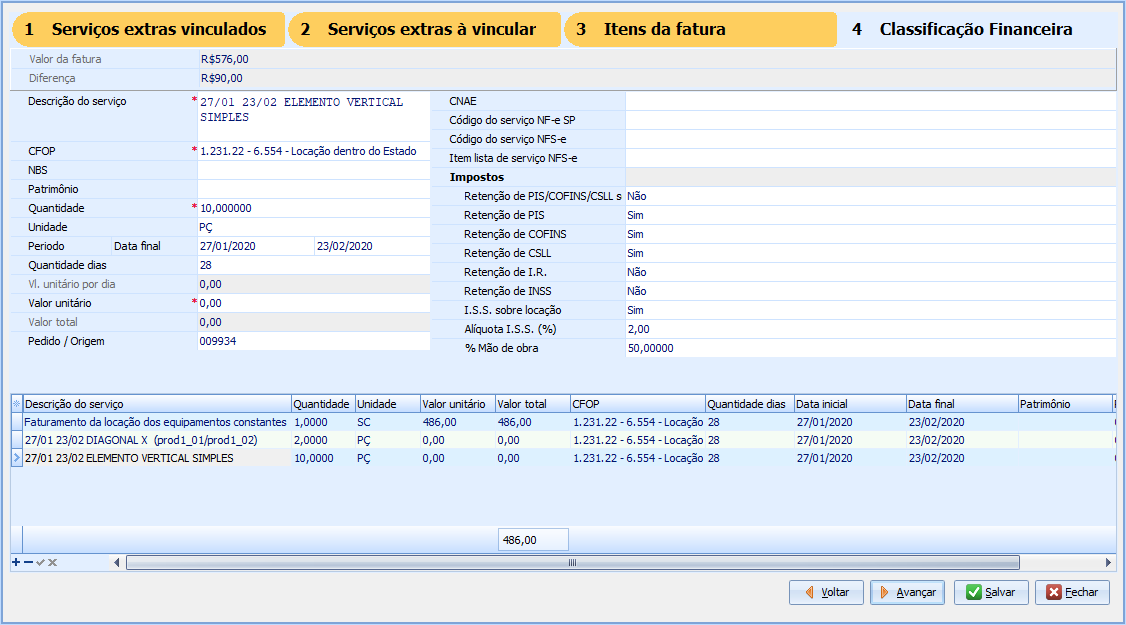Click the Voltar button
The width and height of the screenshot is (1126, 625).
click(x=827, y=593)
